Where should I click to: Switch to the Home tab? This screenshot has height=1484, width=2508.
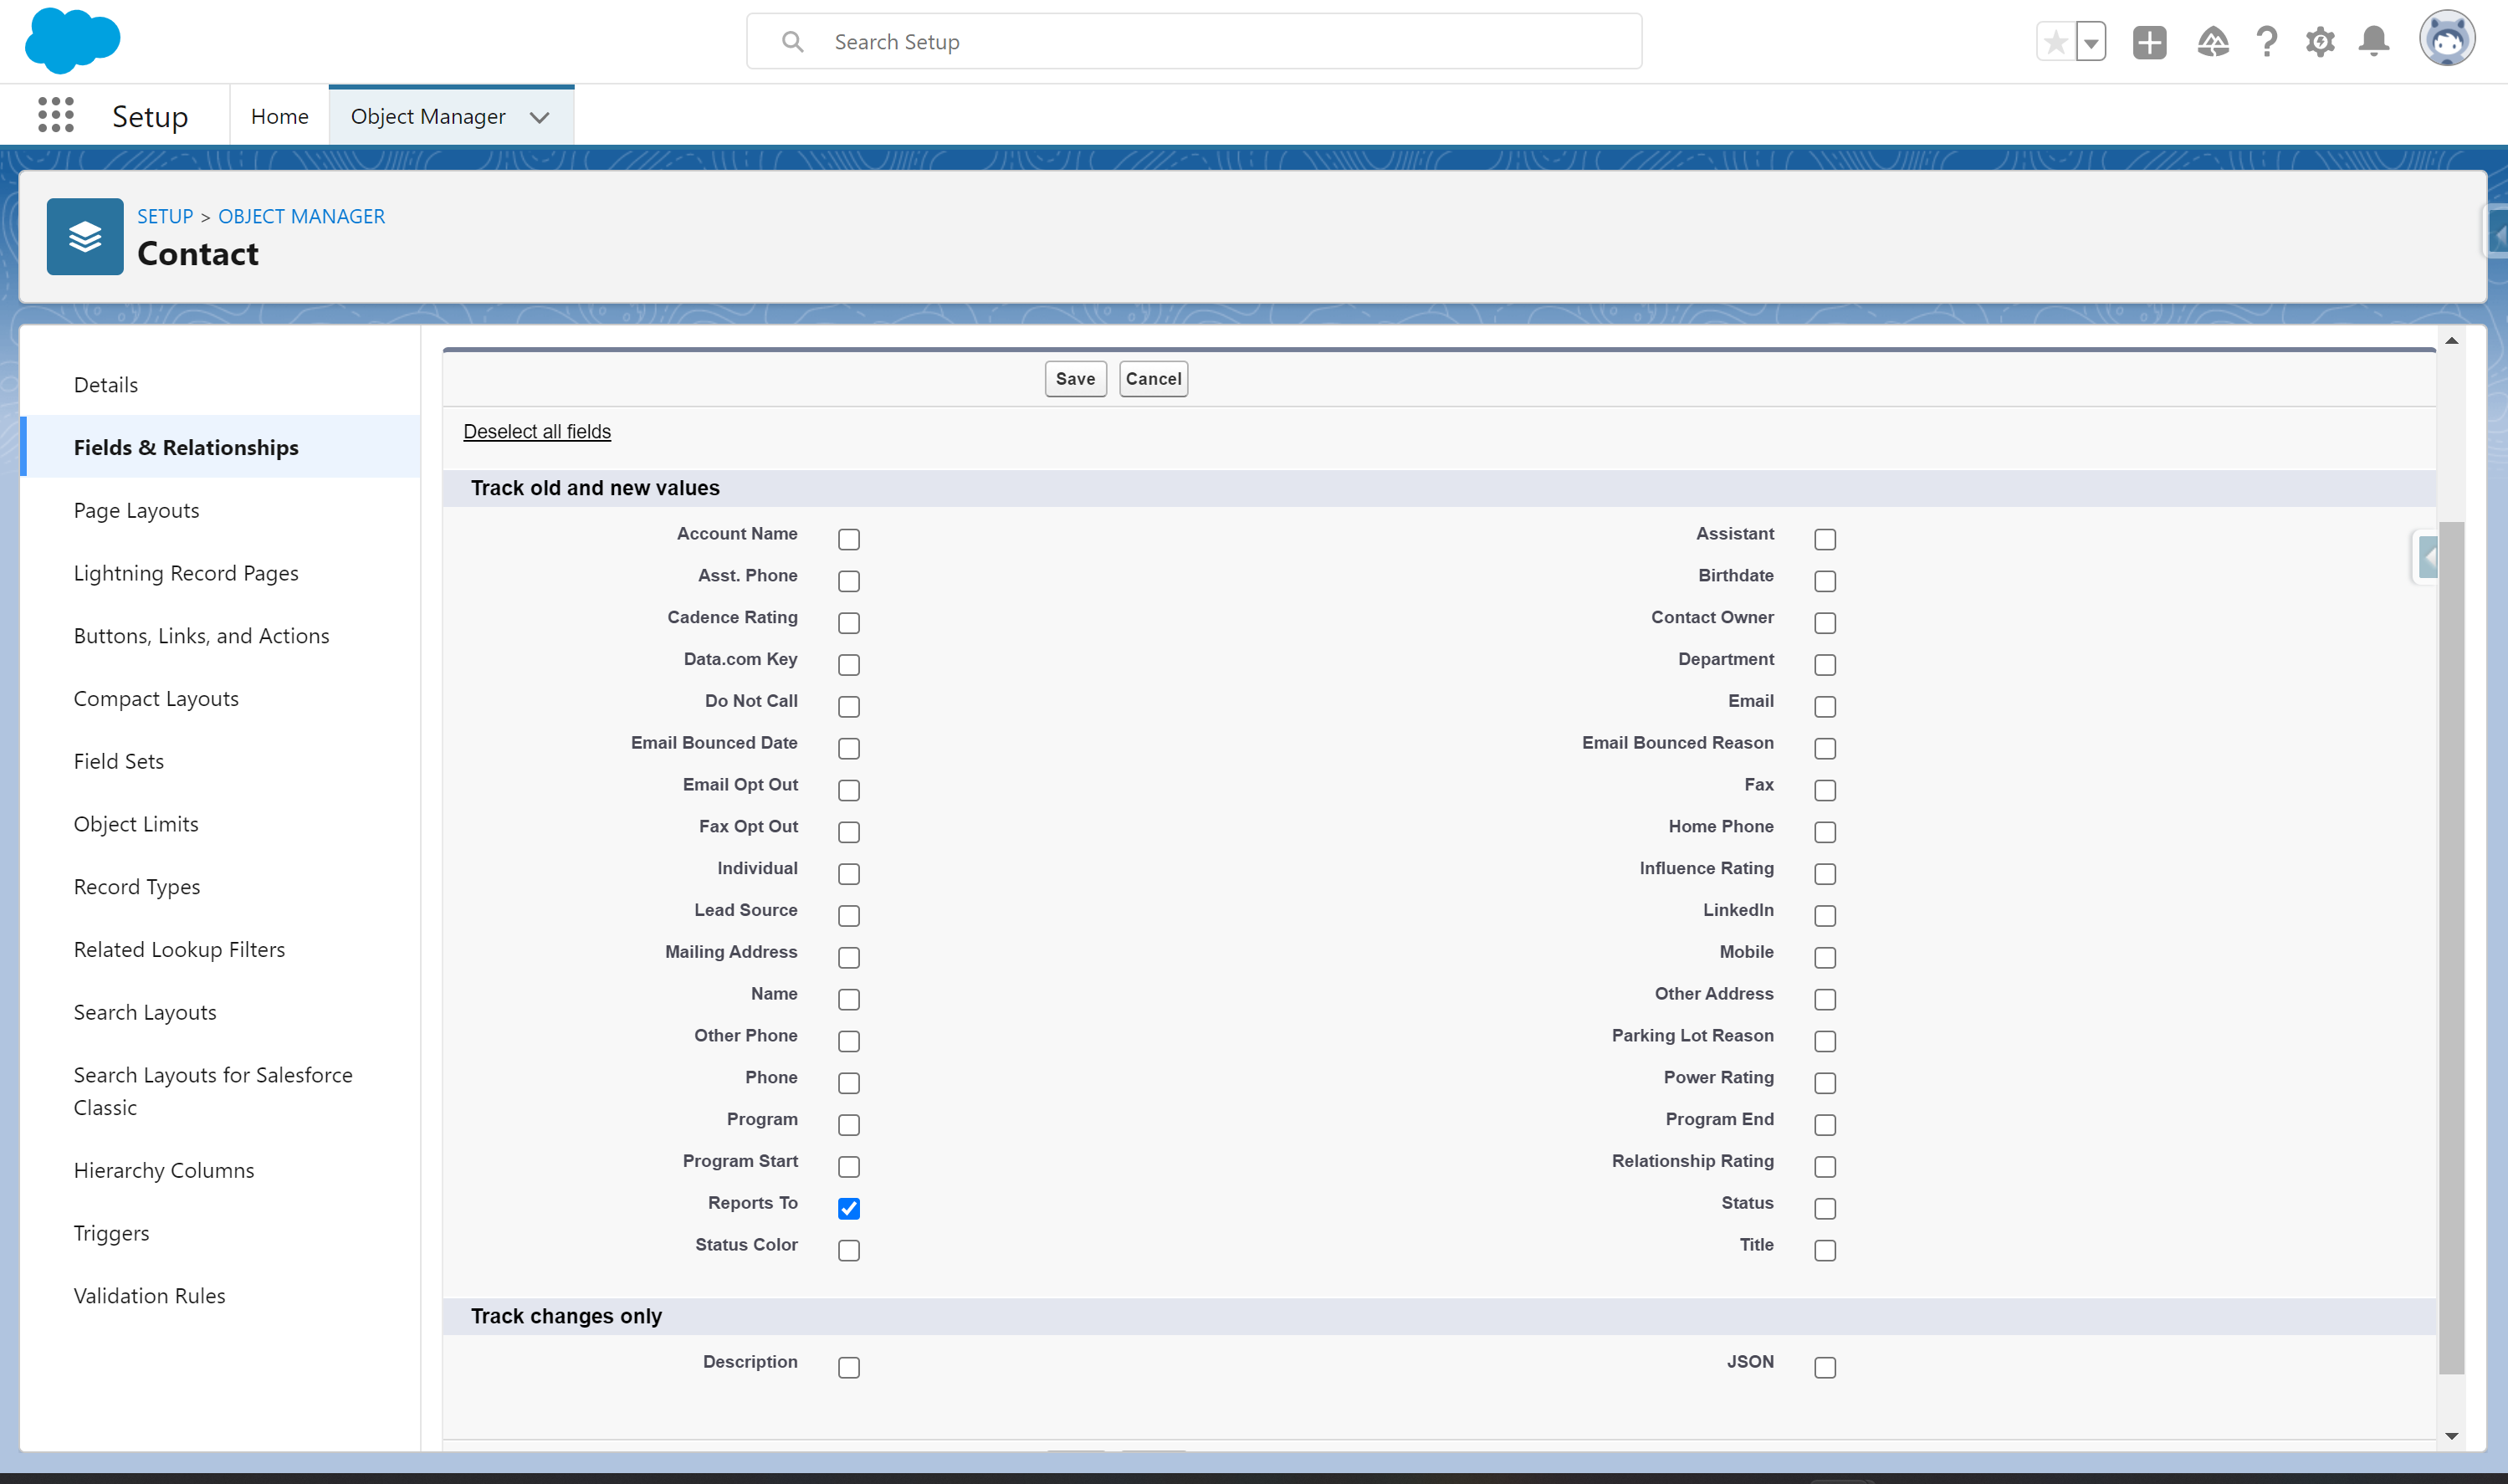(x=279, y=117)
